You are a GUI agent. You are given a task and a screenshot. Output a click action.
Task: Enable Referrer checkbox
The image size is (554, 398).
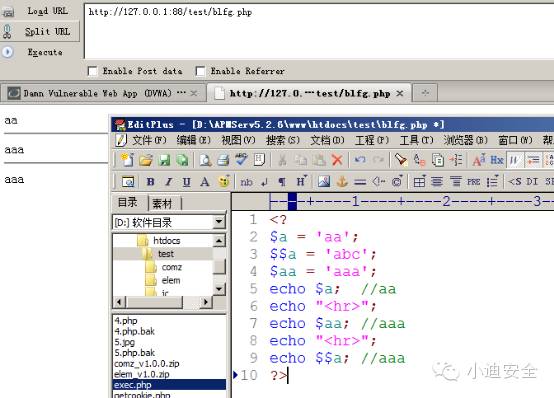point(200,71)
